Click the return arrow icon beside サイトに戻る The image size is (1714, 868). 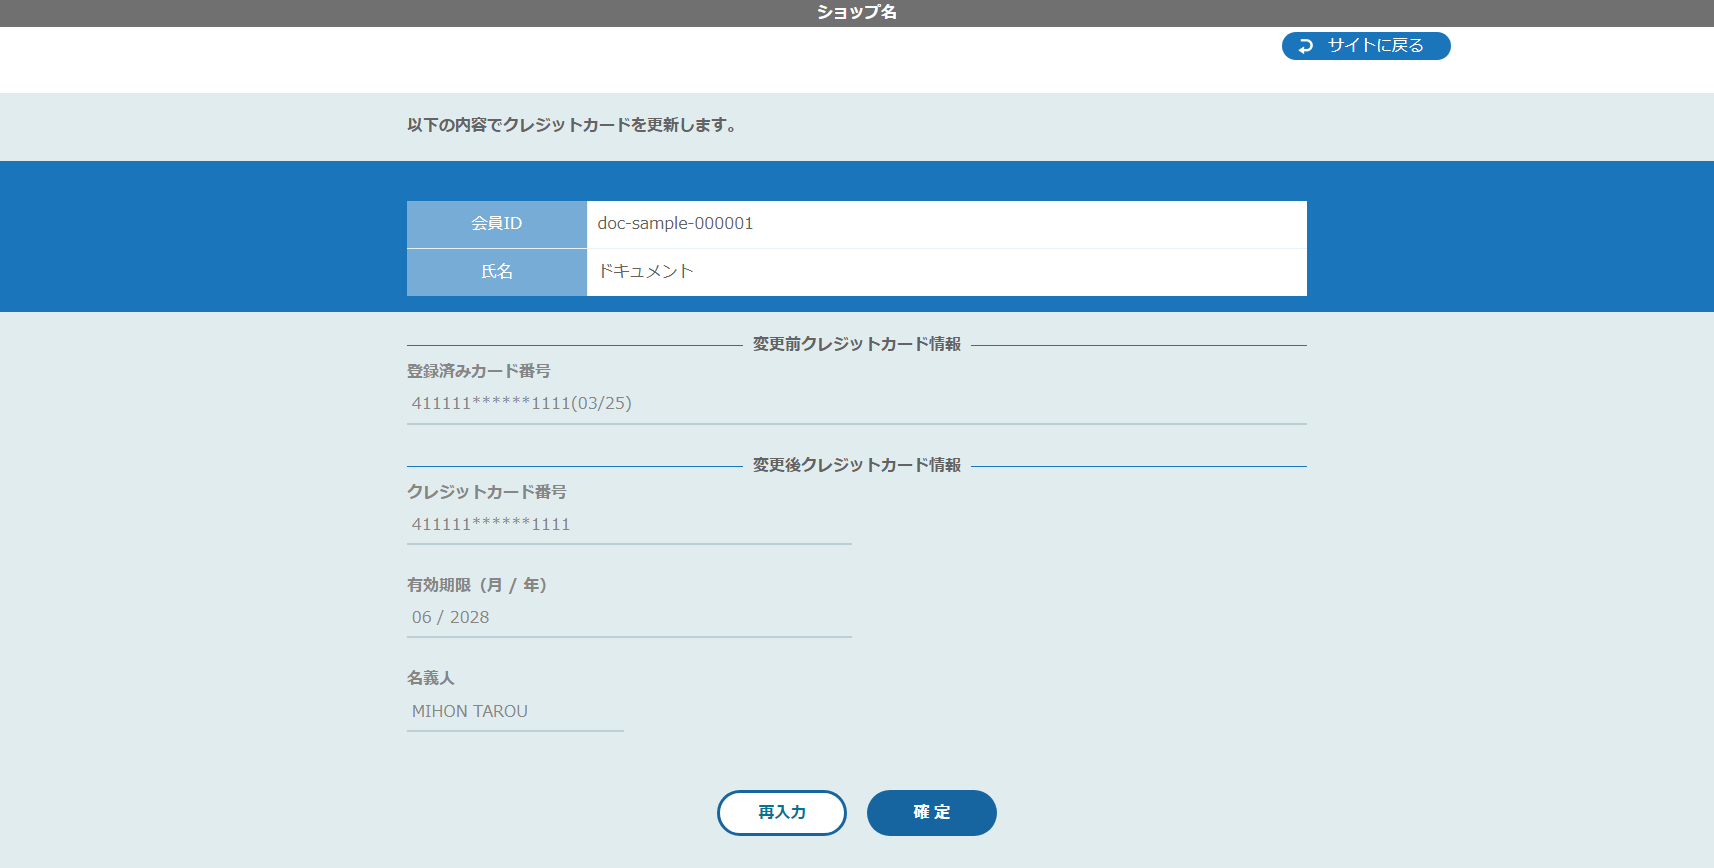[1305, 46]
